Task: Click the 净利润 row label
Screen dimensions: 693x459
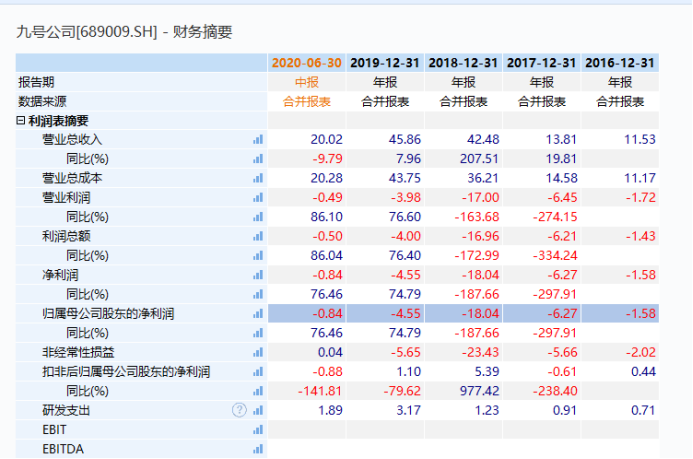Action: 60,275
